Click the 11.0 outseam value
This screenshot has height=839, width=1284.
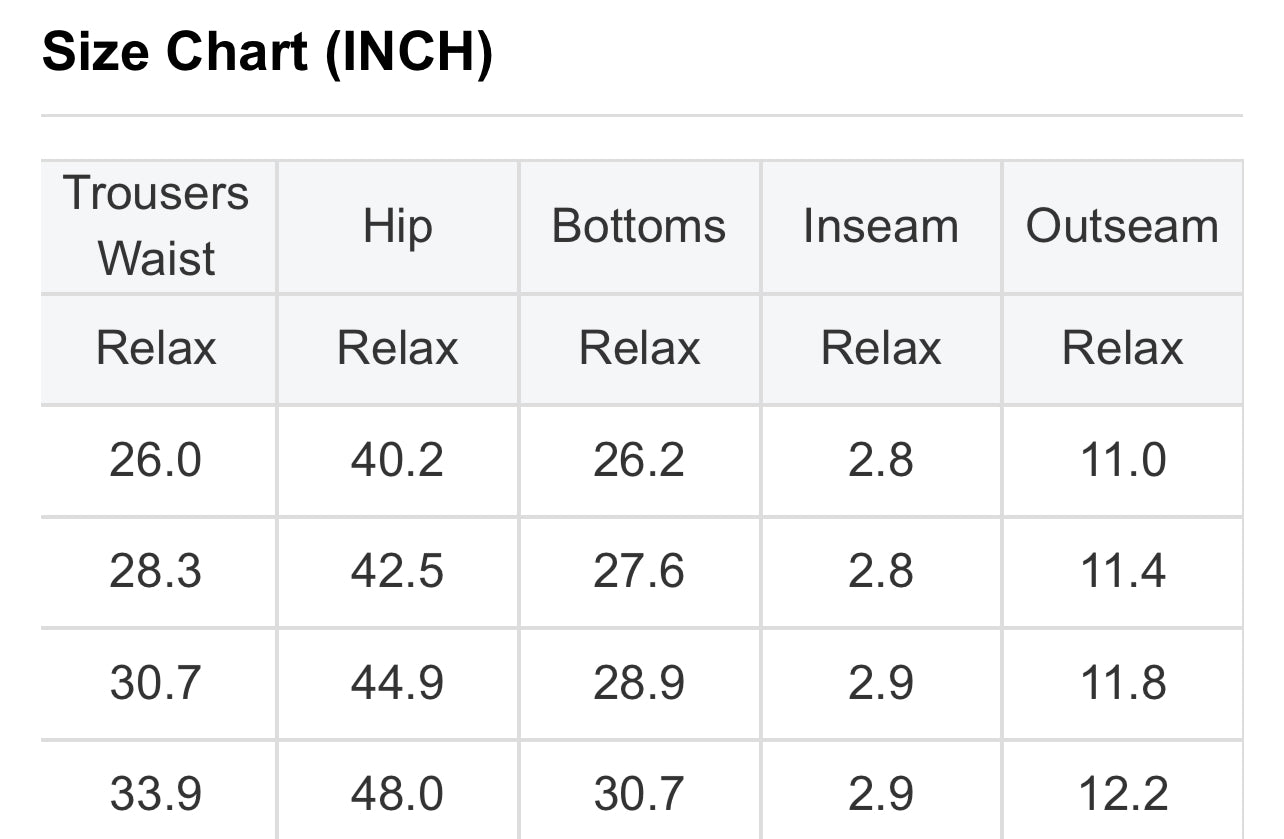[1122, 460]
